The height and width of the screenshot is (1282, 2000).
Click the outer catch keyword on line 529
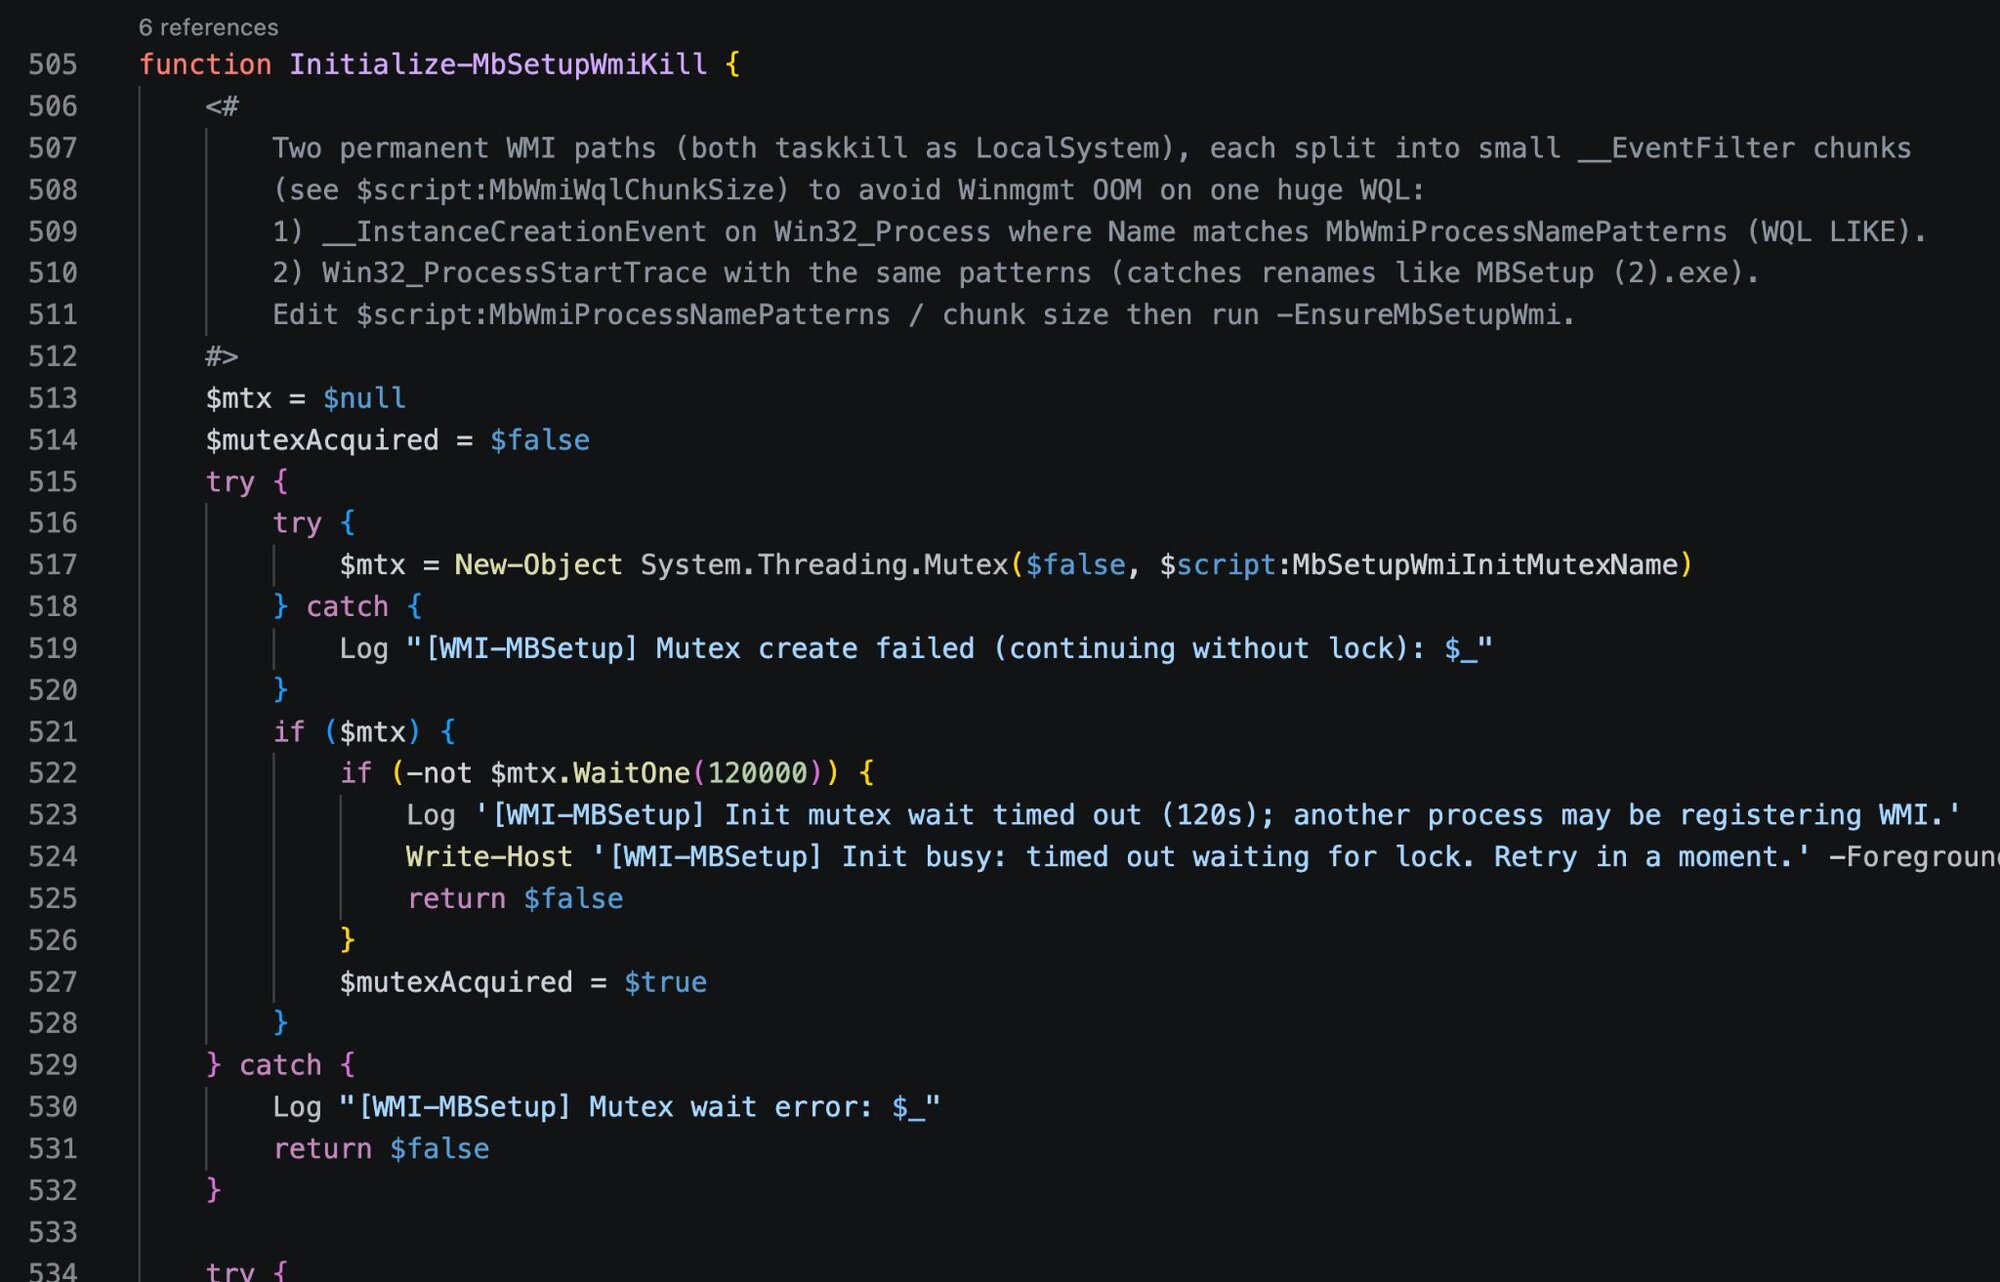[x=280, y=1065]
